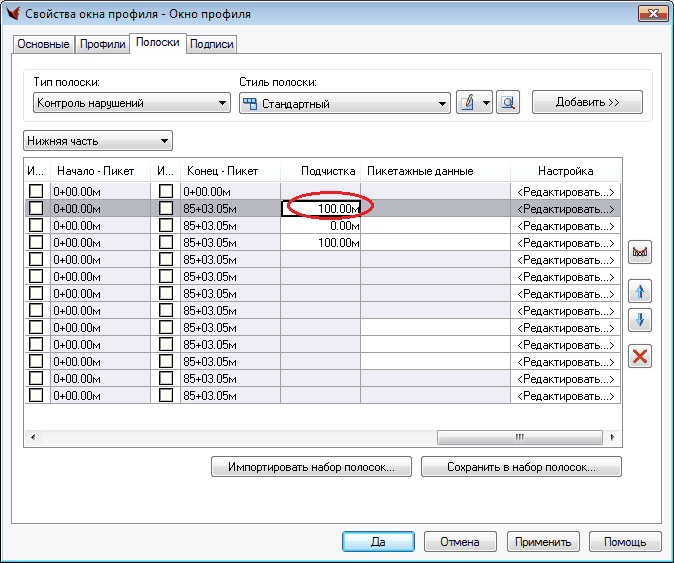Toggle the second row's end station checkbox
This screenshot has height=563, width=674.
pos(166,208)
